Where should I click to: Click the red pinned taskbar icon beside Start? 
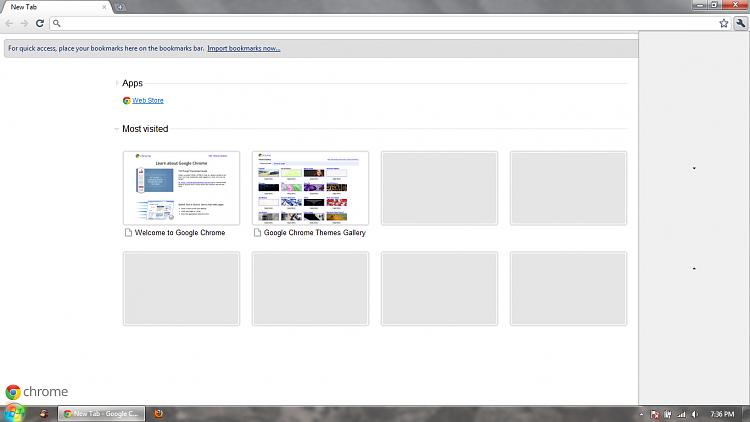tap(44, 413)
